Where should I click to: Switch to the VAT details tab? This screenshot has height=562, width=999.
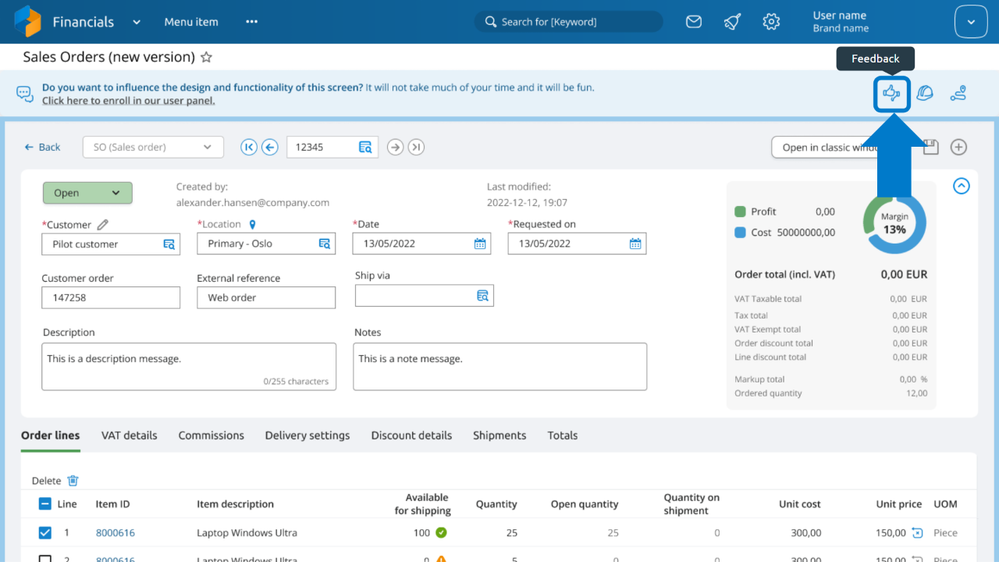click(x=129, y=435)
